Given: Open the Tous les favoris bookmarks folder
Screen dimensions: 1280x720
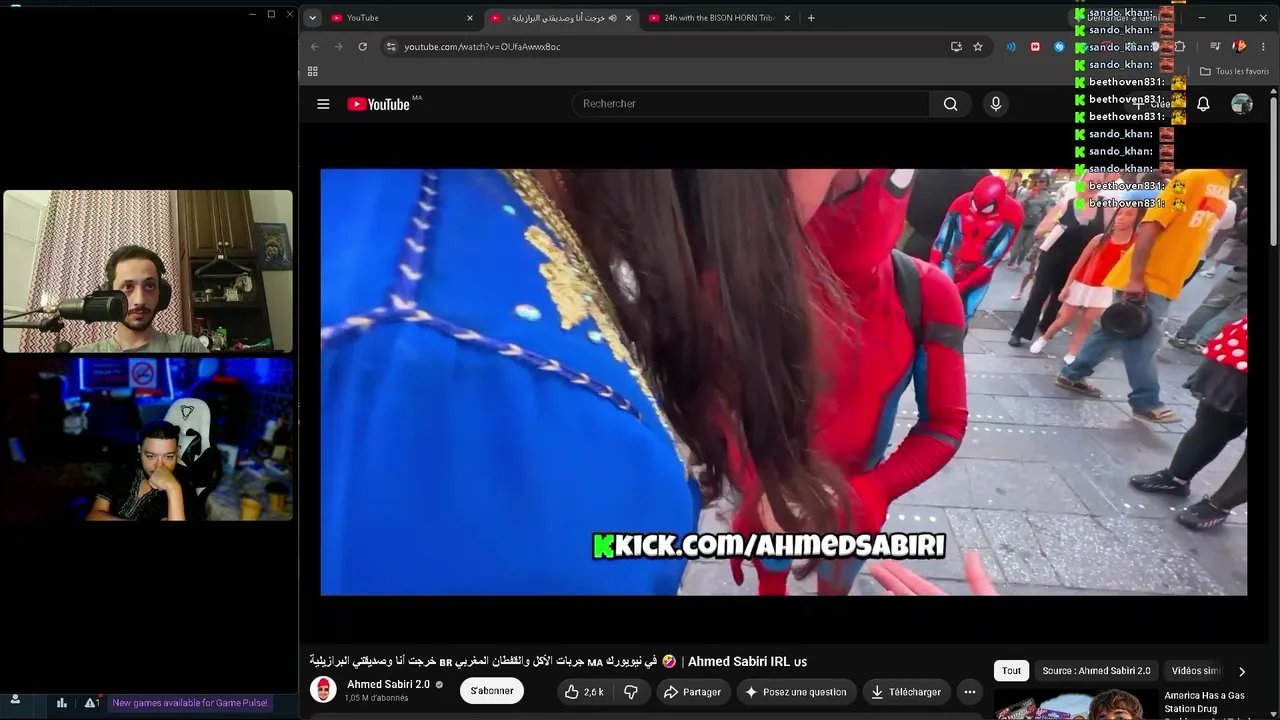Looking at the screenshot, I should click(x=1234, y=71).
